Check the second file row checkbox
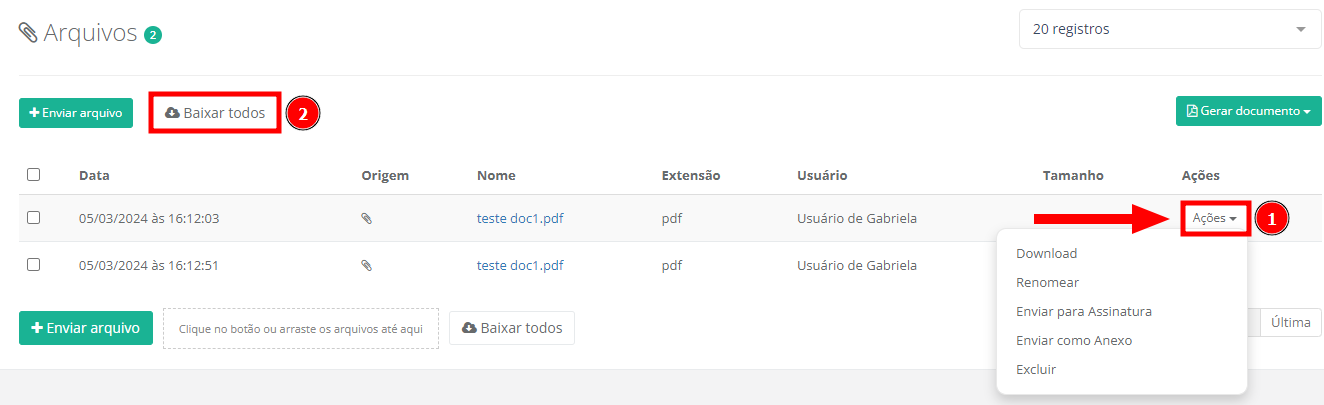This screenshot has height=405, width=1324. (x=33, y=266)
